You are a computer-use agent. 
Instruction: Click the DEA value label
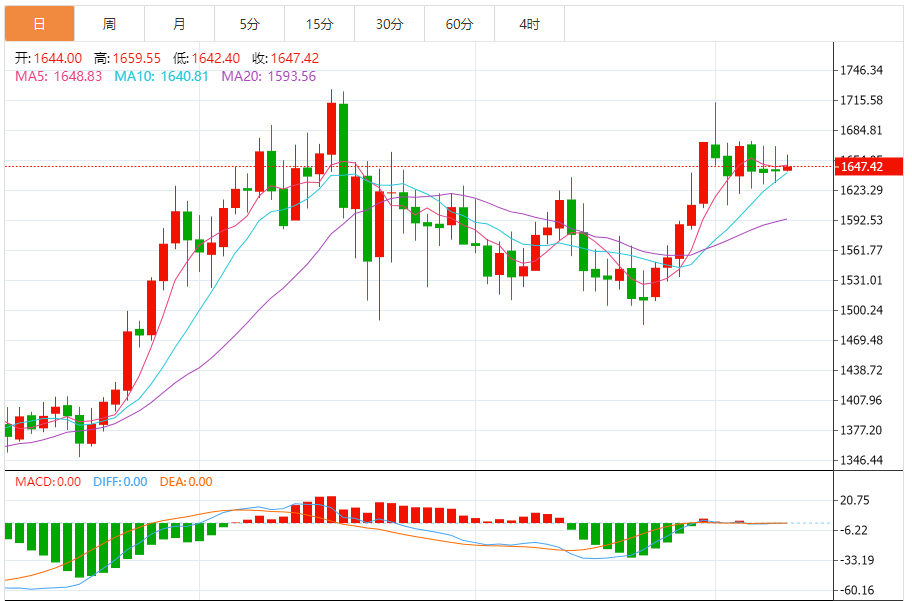click(186, 482)
